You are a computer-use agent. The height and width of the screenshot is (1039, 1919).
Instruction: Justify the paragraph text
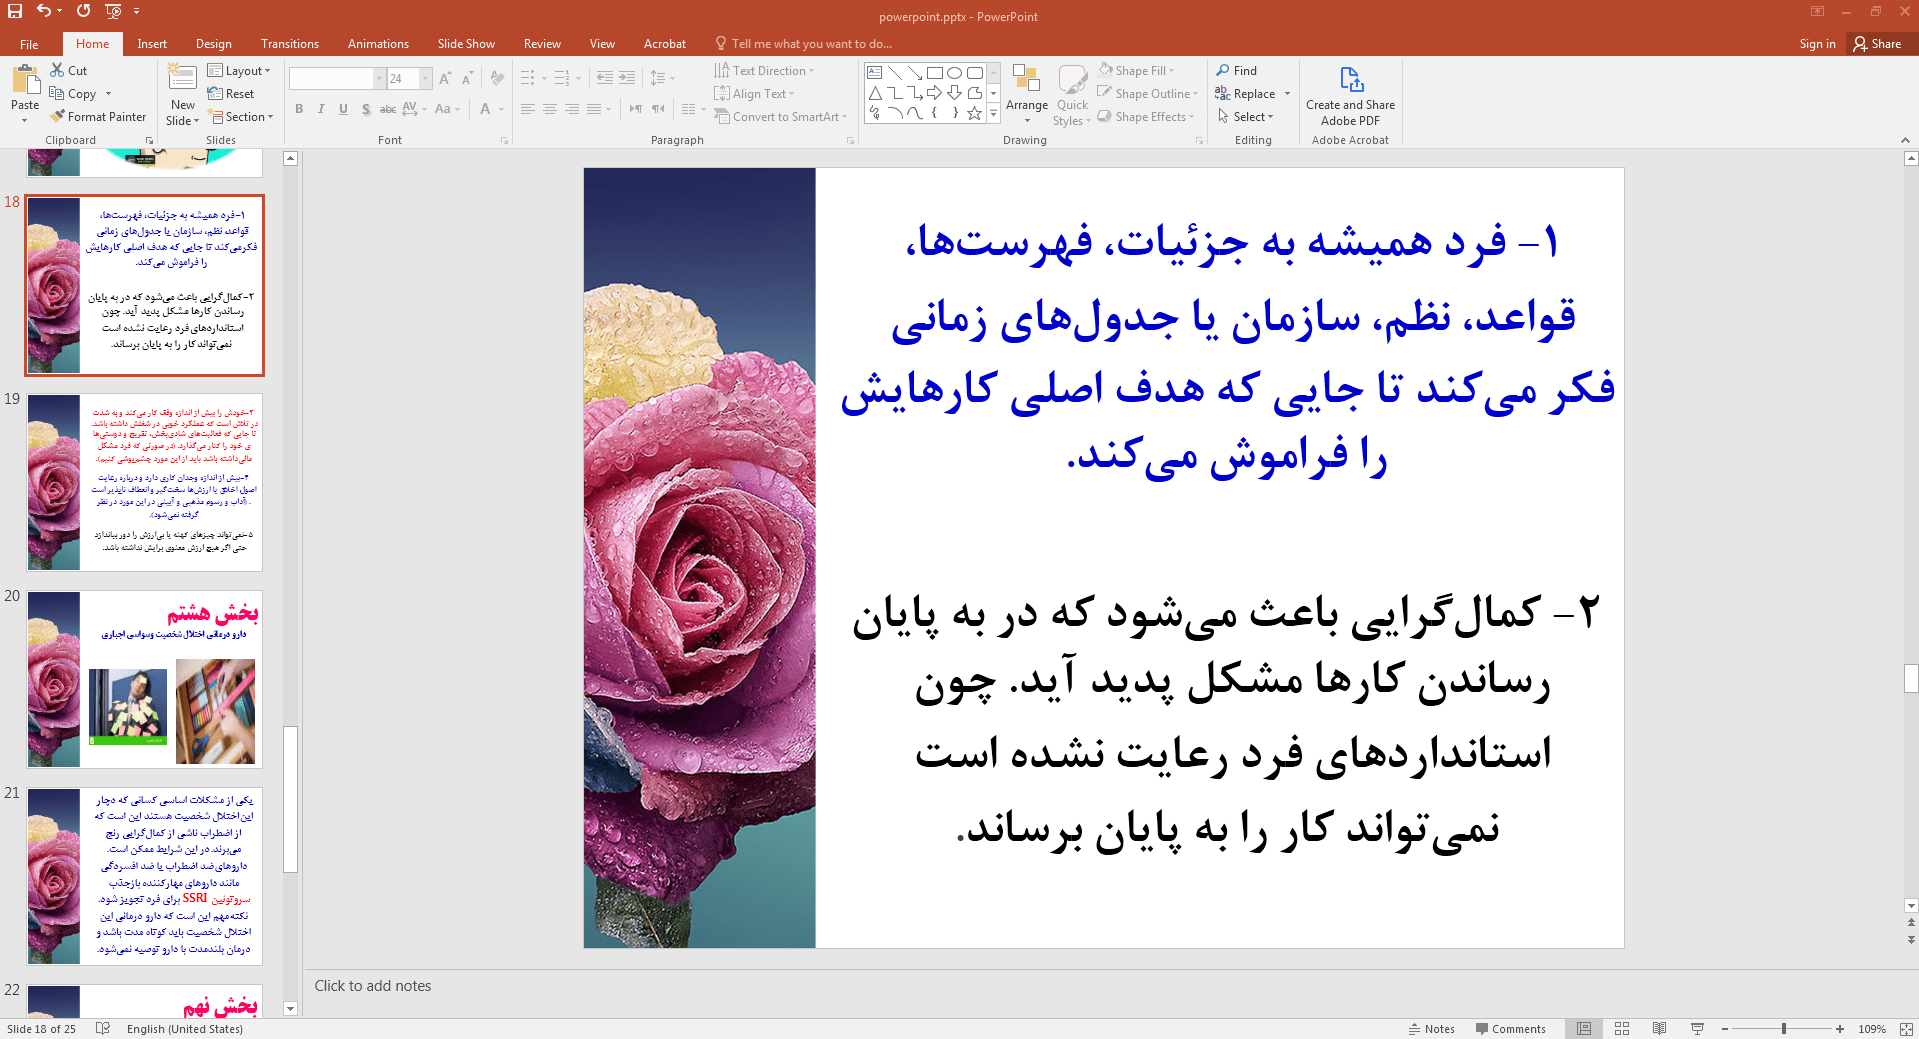pos(594,109)
